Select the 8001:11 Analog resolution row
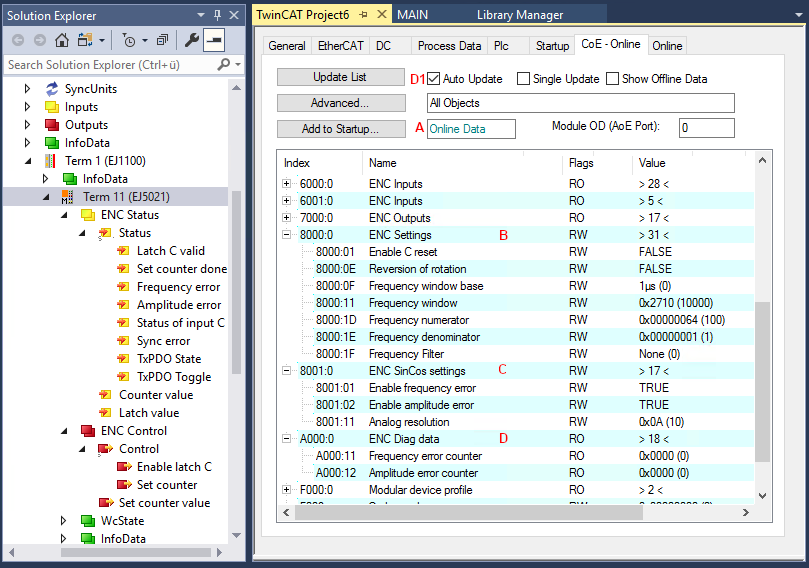 click(x=517, y=422)
